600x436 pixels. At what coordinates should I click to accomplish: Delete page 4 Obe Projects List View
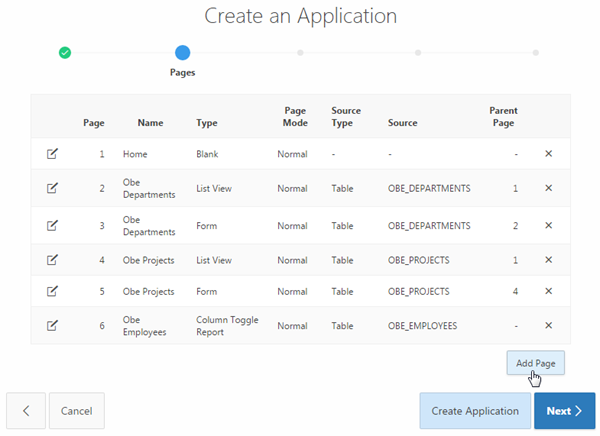[x=548, y=260]
